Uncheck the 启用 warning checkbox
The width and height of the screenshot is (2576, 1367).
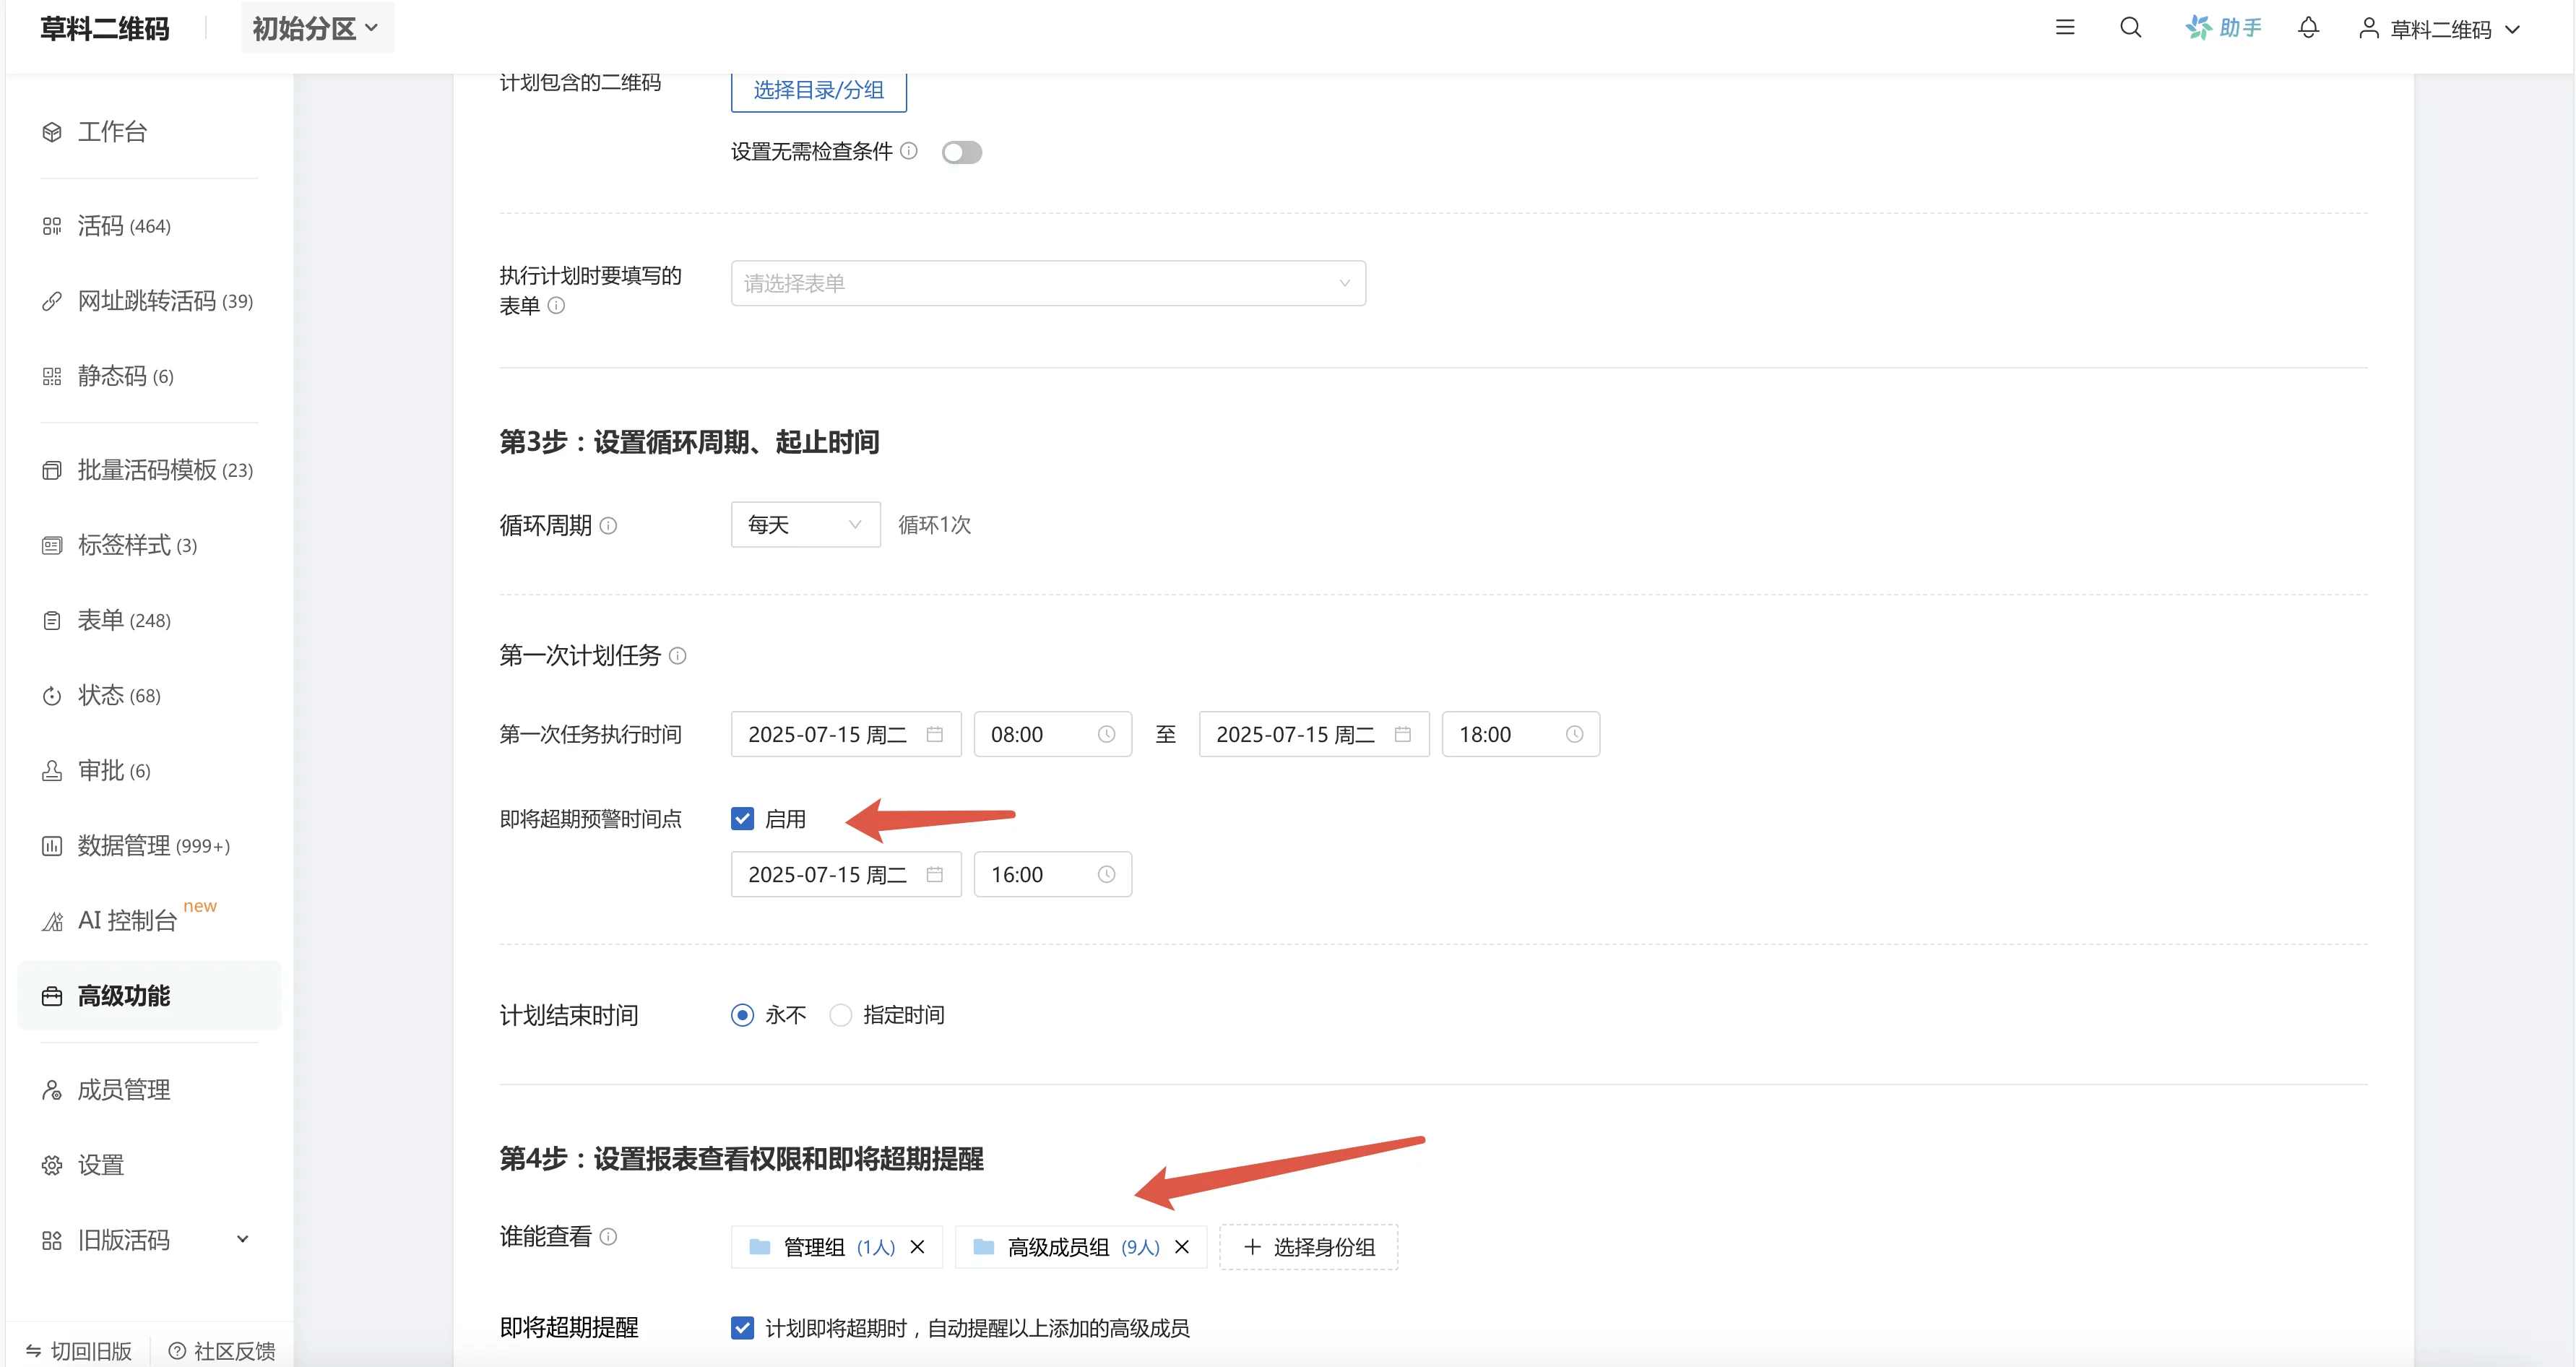(x=742, y=819)
